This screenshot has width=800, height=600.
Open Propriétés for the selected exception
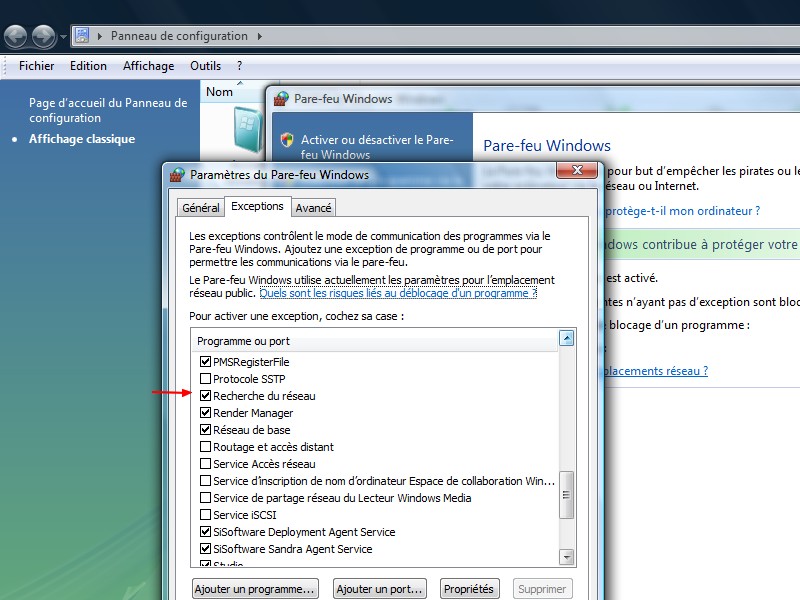(x=469, y=589)
